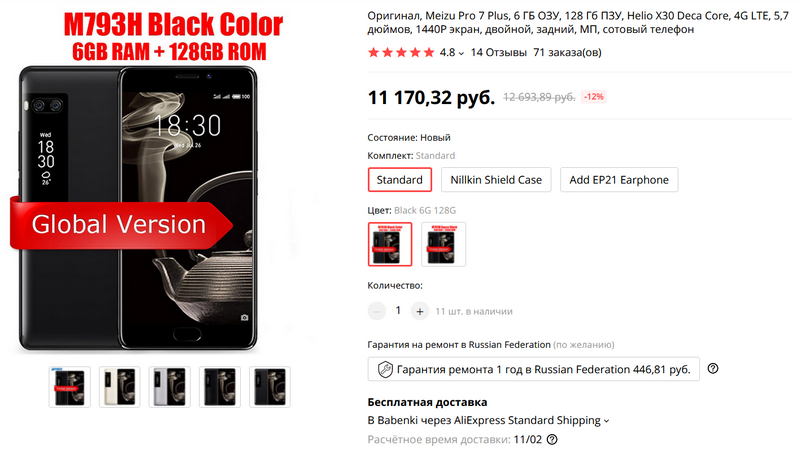Viewport: 800px width, 453px height.
Task: Open the 71 заказа(ов) orders link
Action: click(567, 52)
